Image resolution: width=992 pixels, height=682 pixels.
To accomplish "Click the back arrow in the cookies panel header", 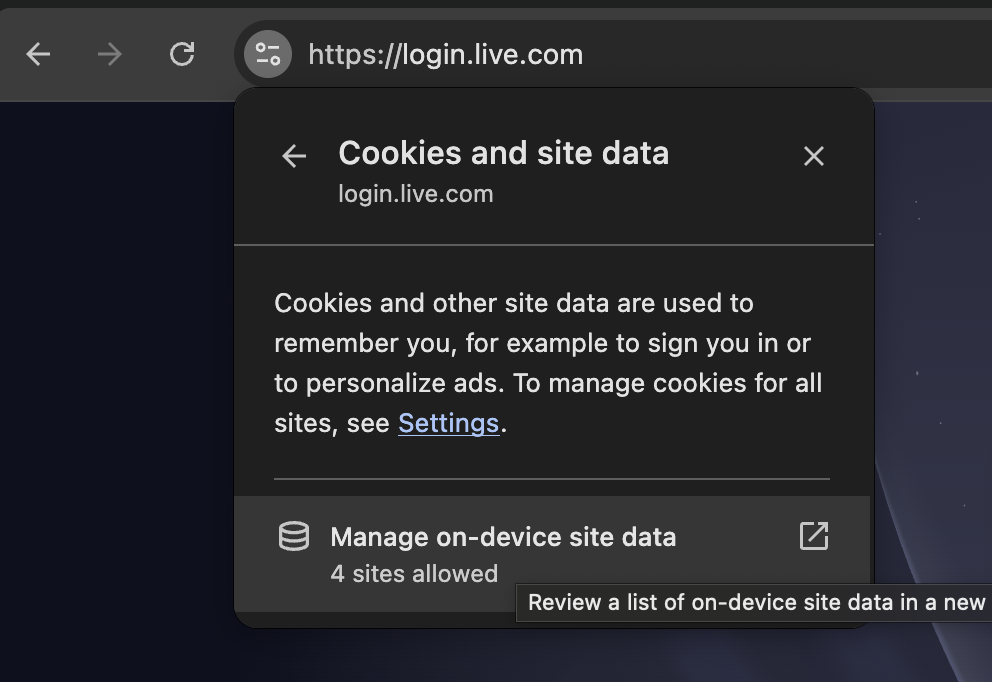I will 293,156.
